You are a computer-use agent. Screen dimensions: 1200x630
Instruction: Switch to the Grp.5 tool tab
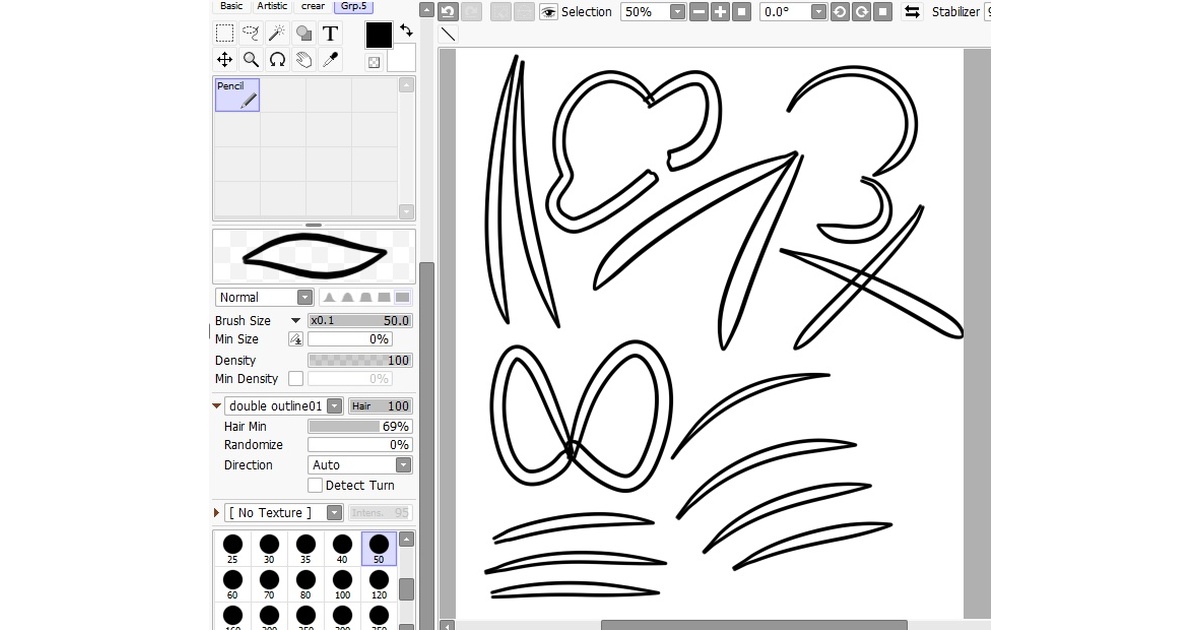point(353,6)
